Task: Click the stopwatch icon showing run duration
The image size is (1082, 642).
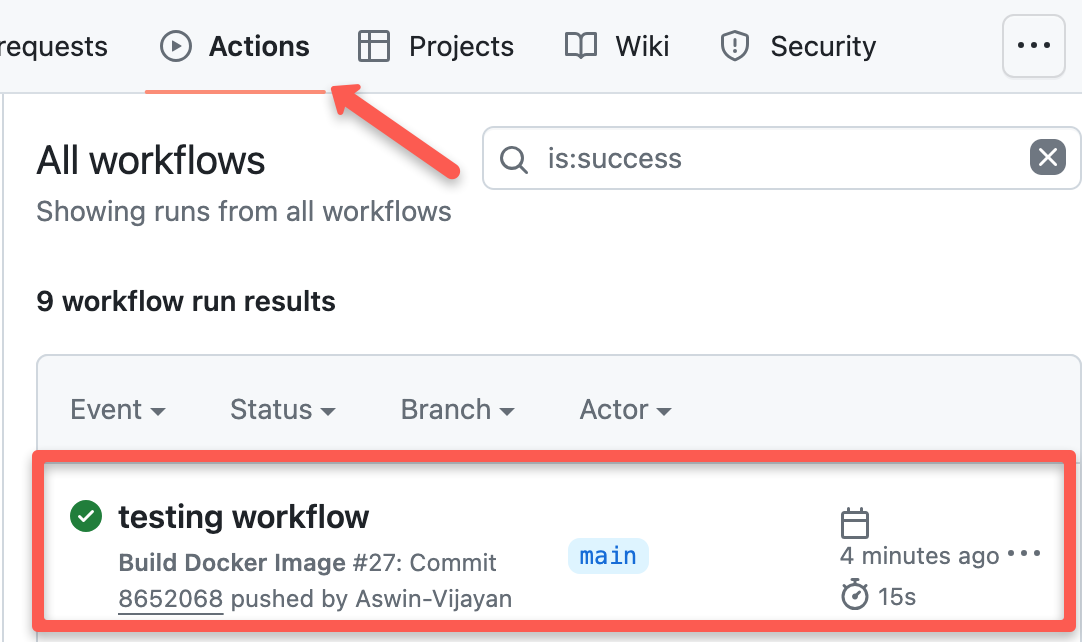Action: pyautogui.click(x=856, y=594)
